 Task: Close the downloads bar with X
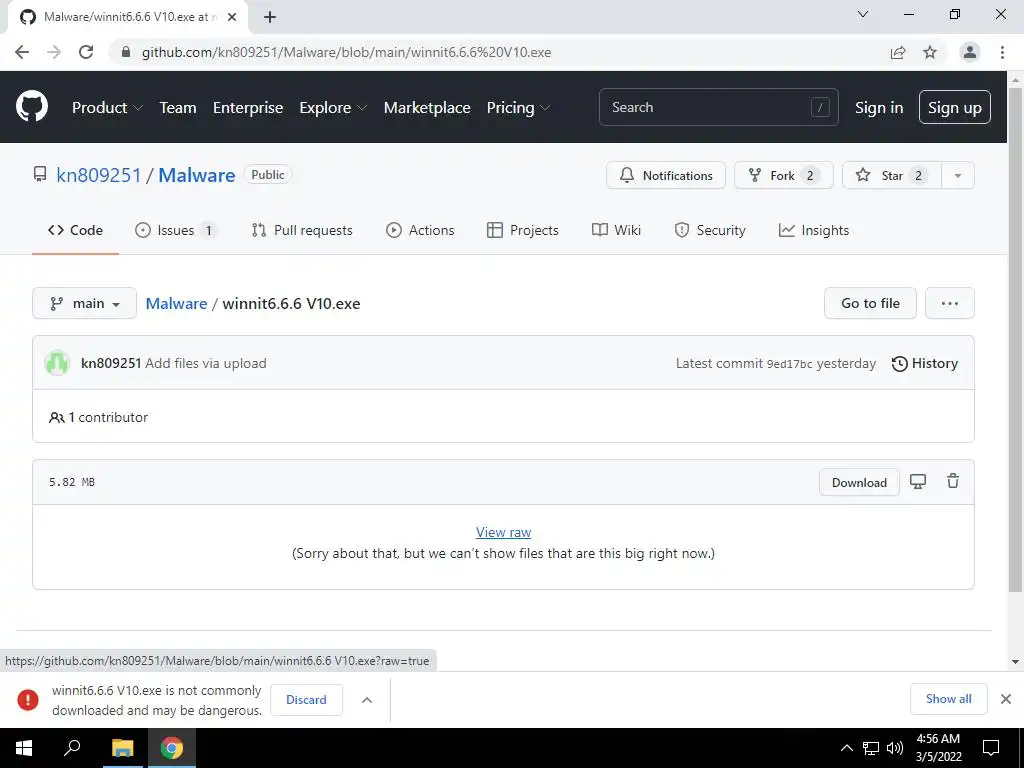coord(1006,699)
